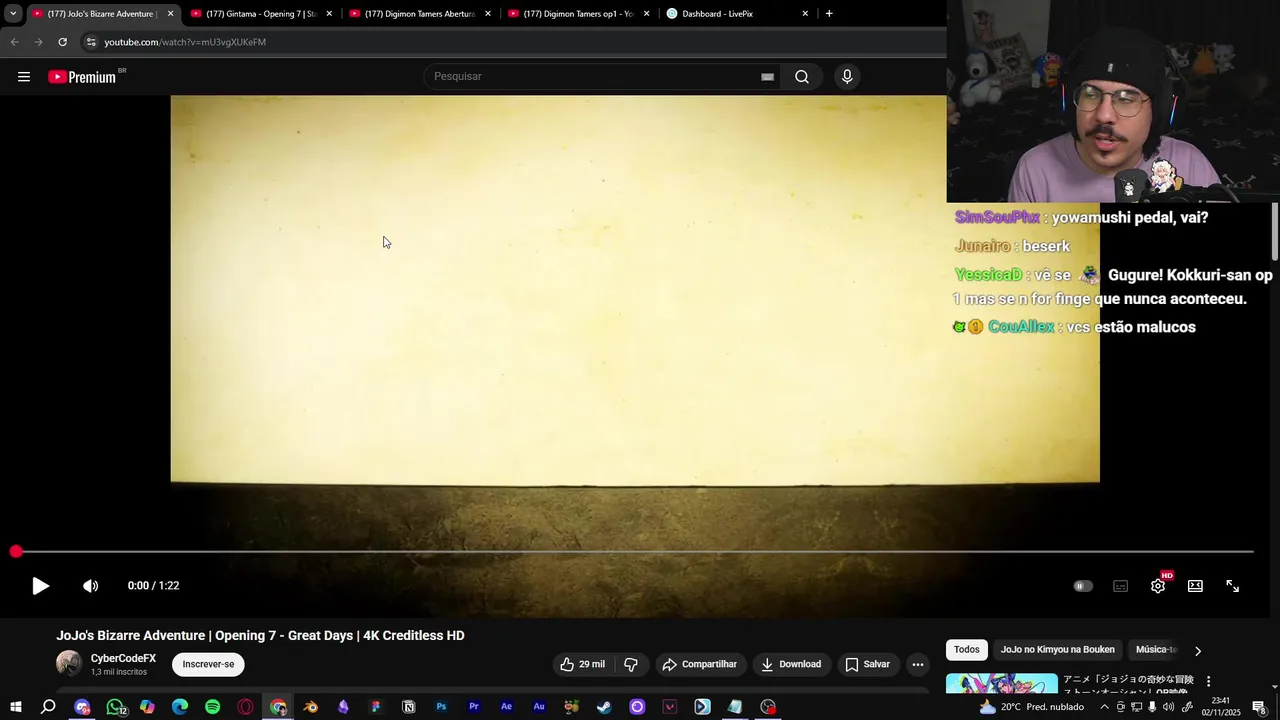Open After Effects from the taskbar
The height and width of the screenshot is (720, 1280).
[506, 707]
